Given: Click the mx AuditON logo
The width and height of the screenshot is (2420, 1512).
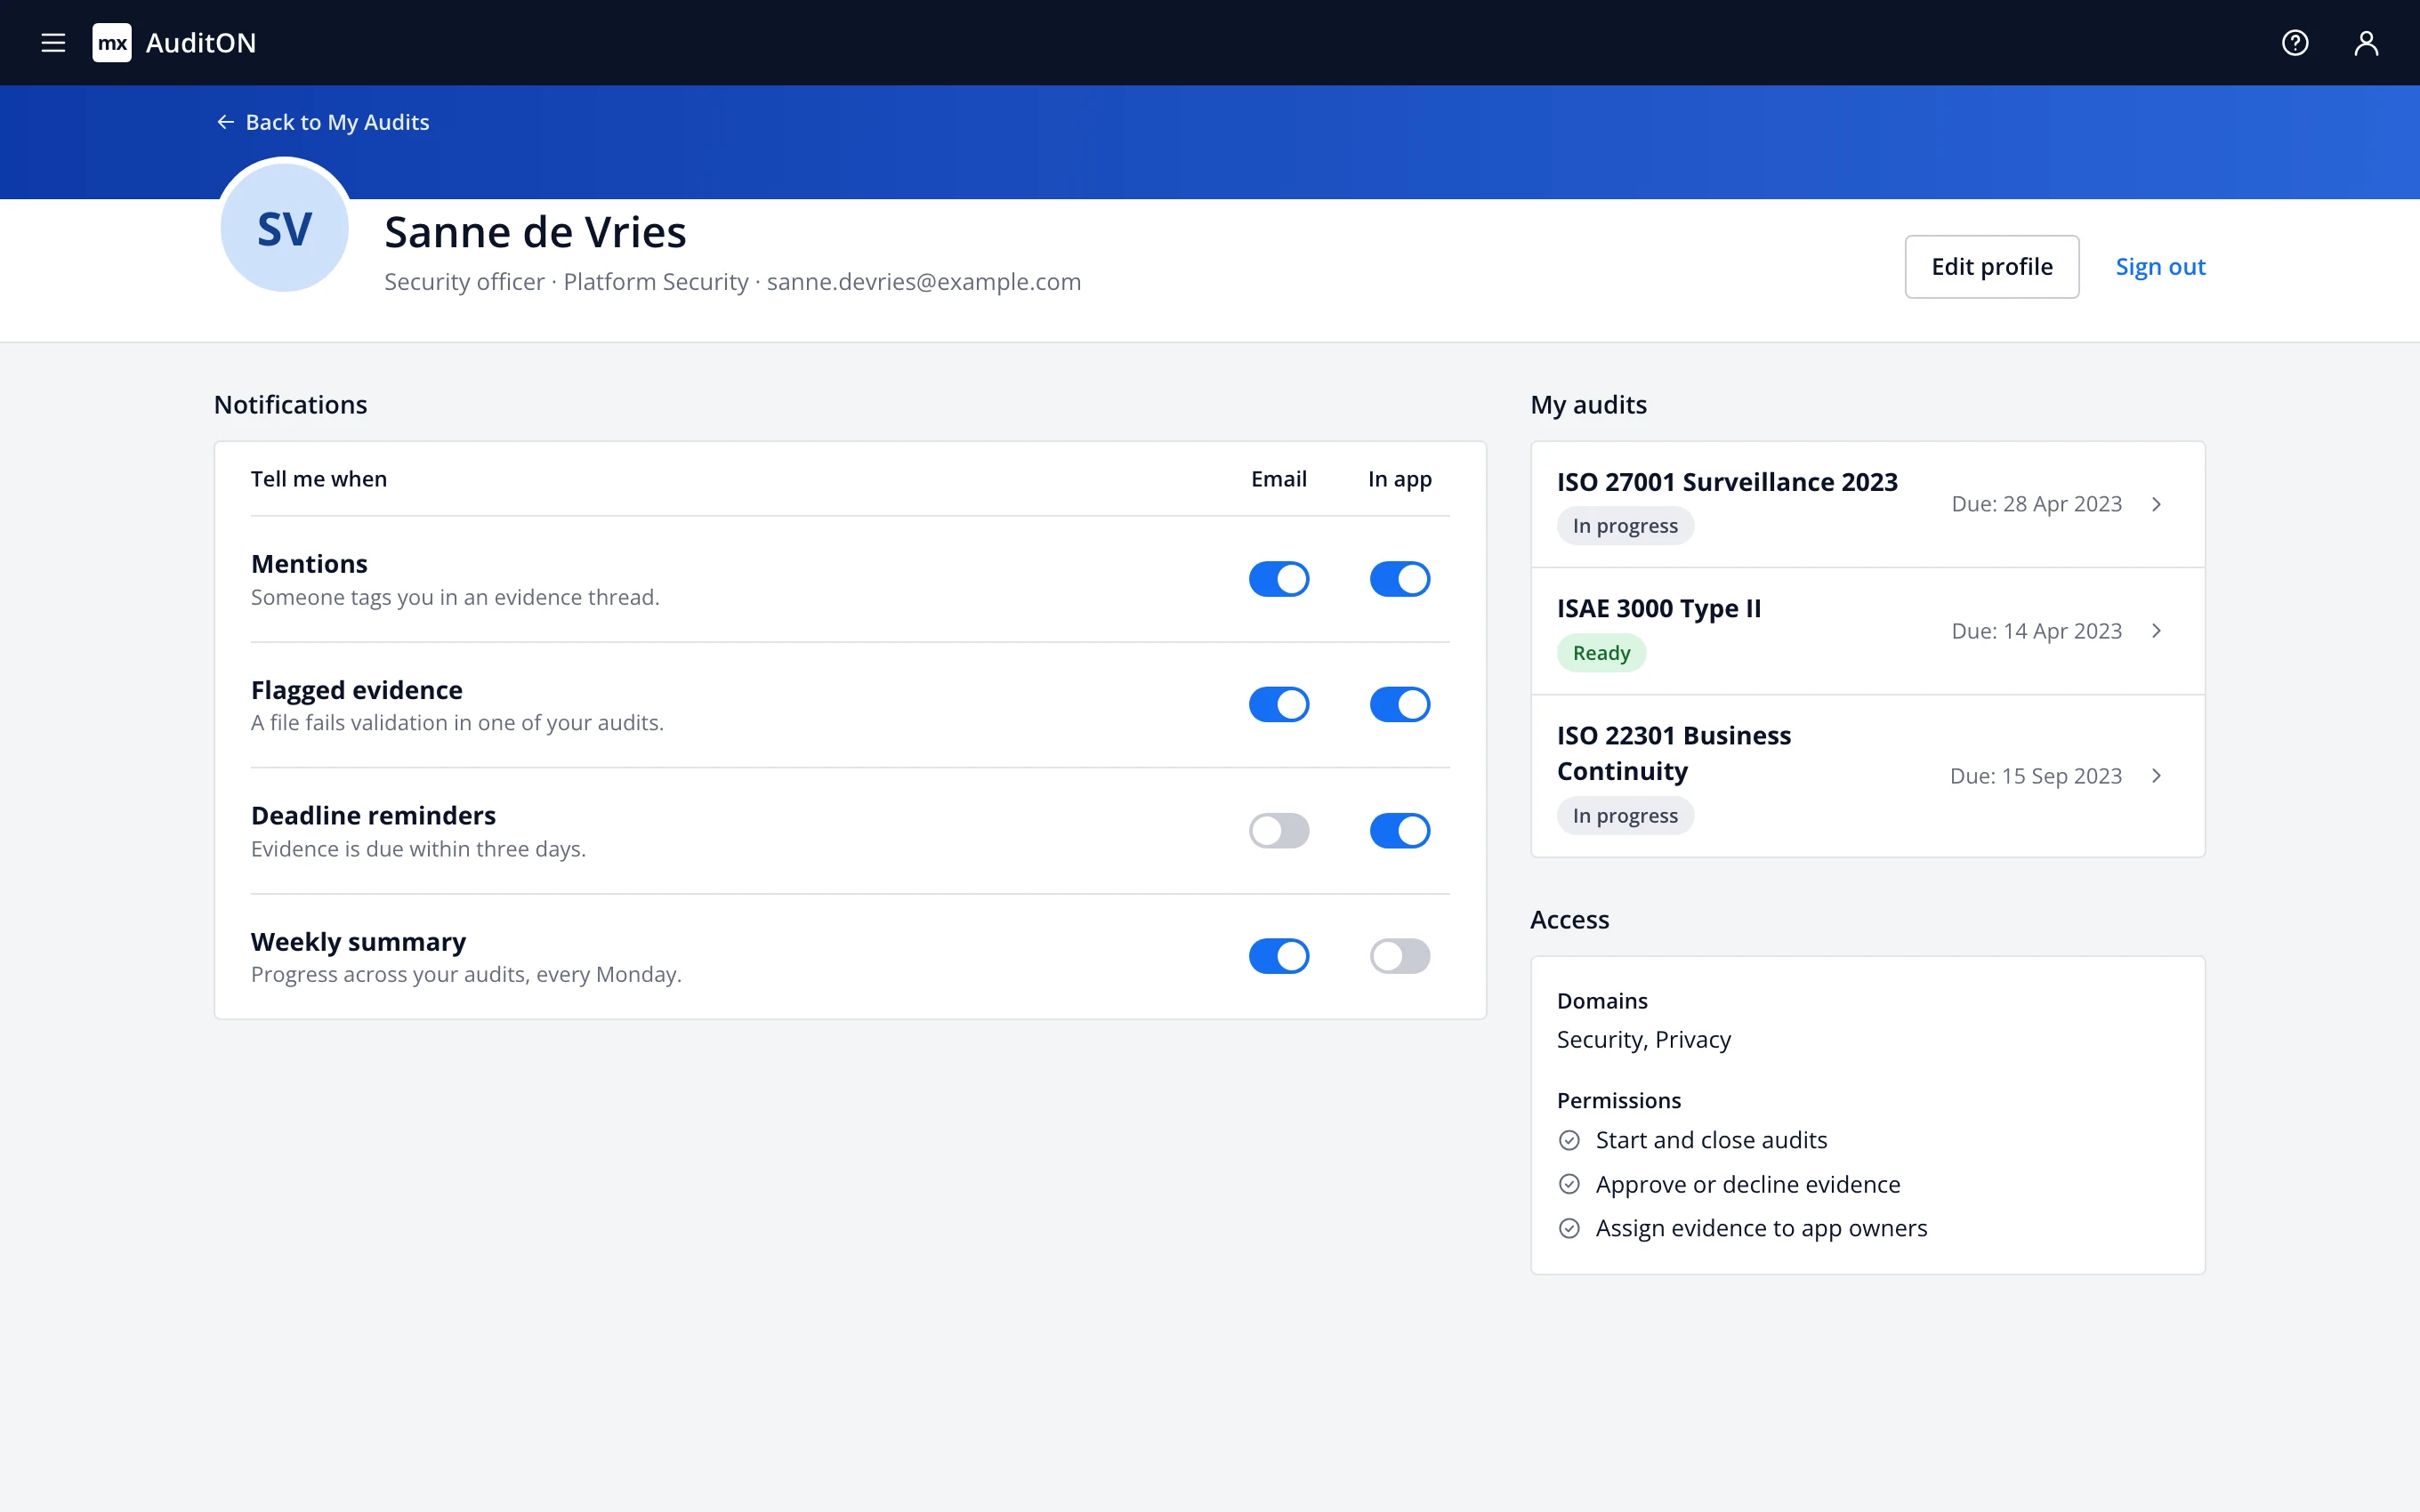Looking at the screenshot, I should (174, 43).
